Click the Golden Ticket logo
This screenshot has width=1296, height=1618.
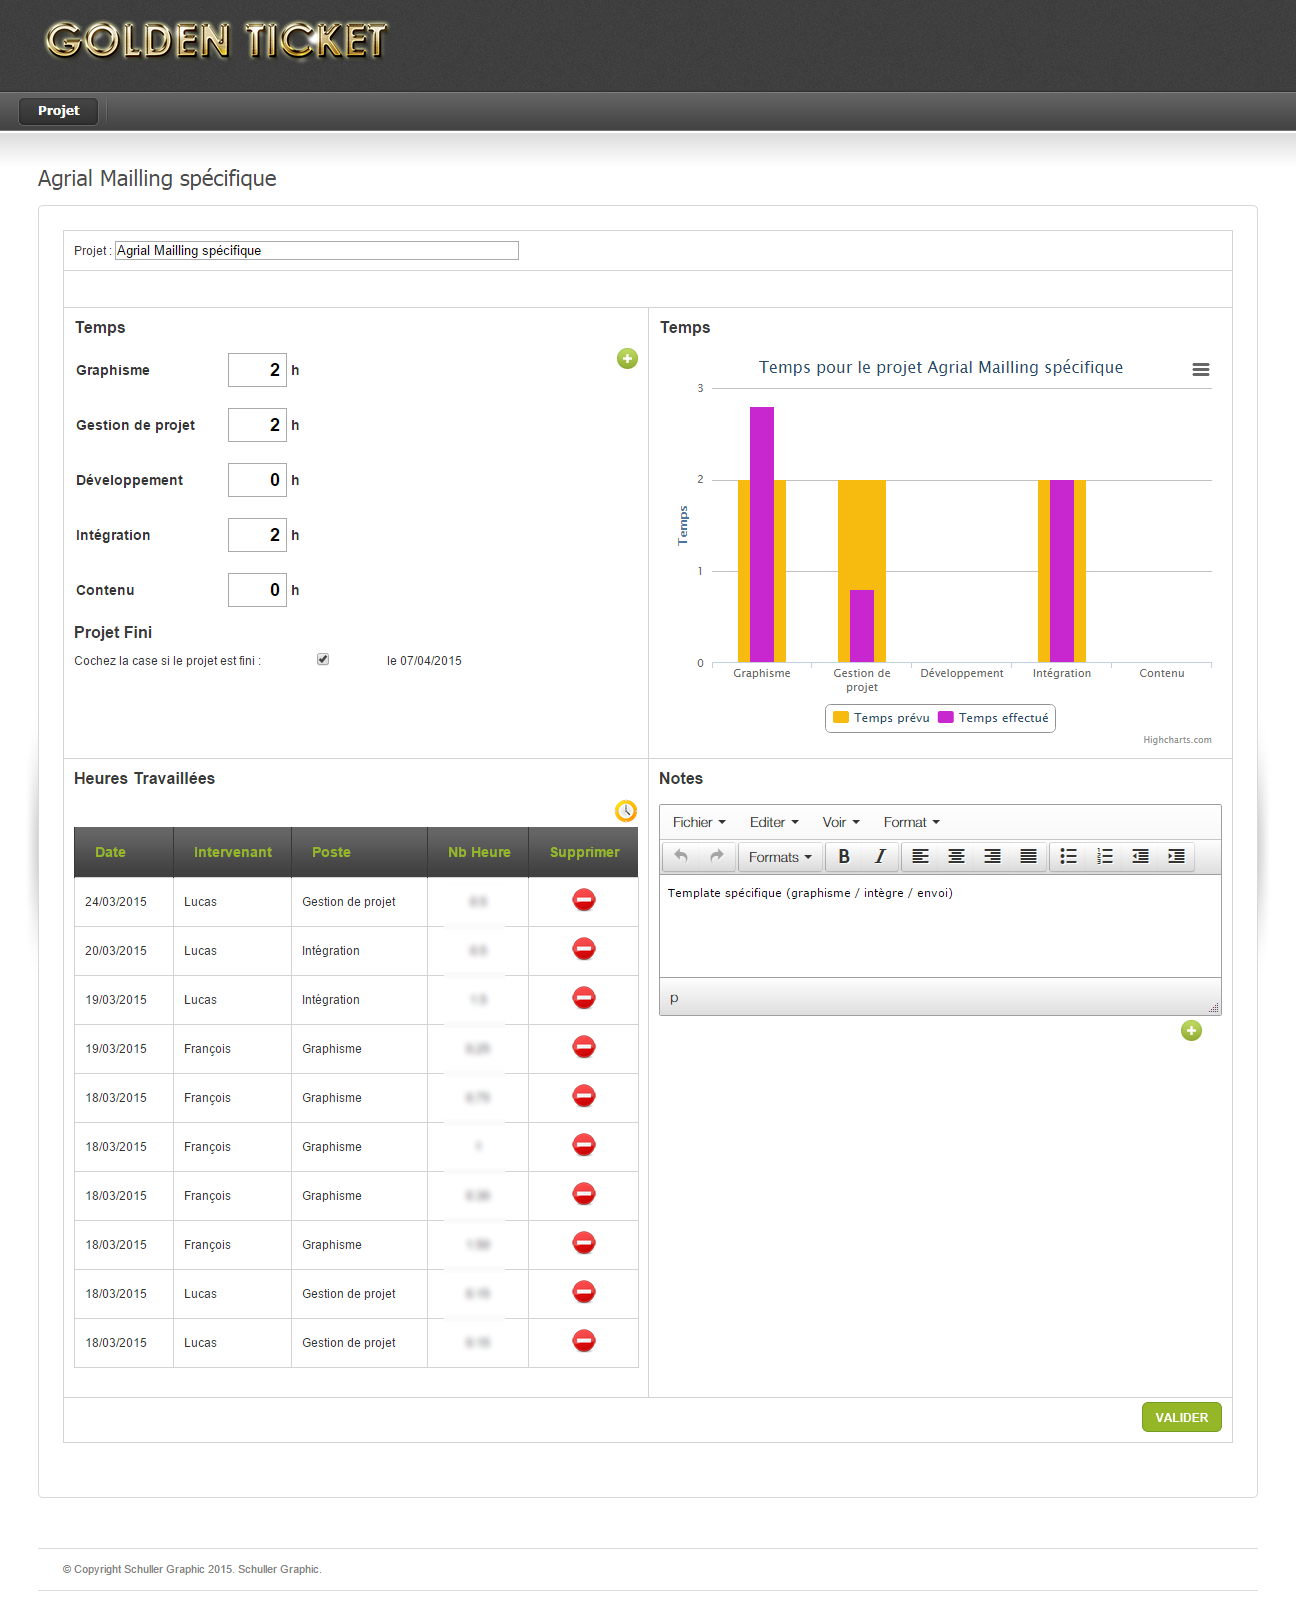[x=216, y=40]
